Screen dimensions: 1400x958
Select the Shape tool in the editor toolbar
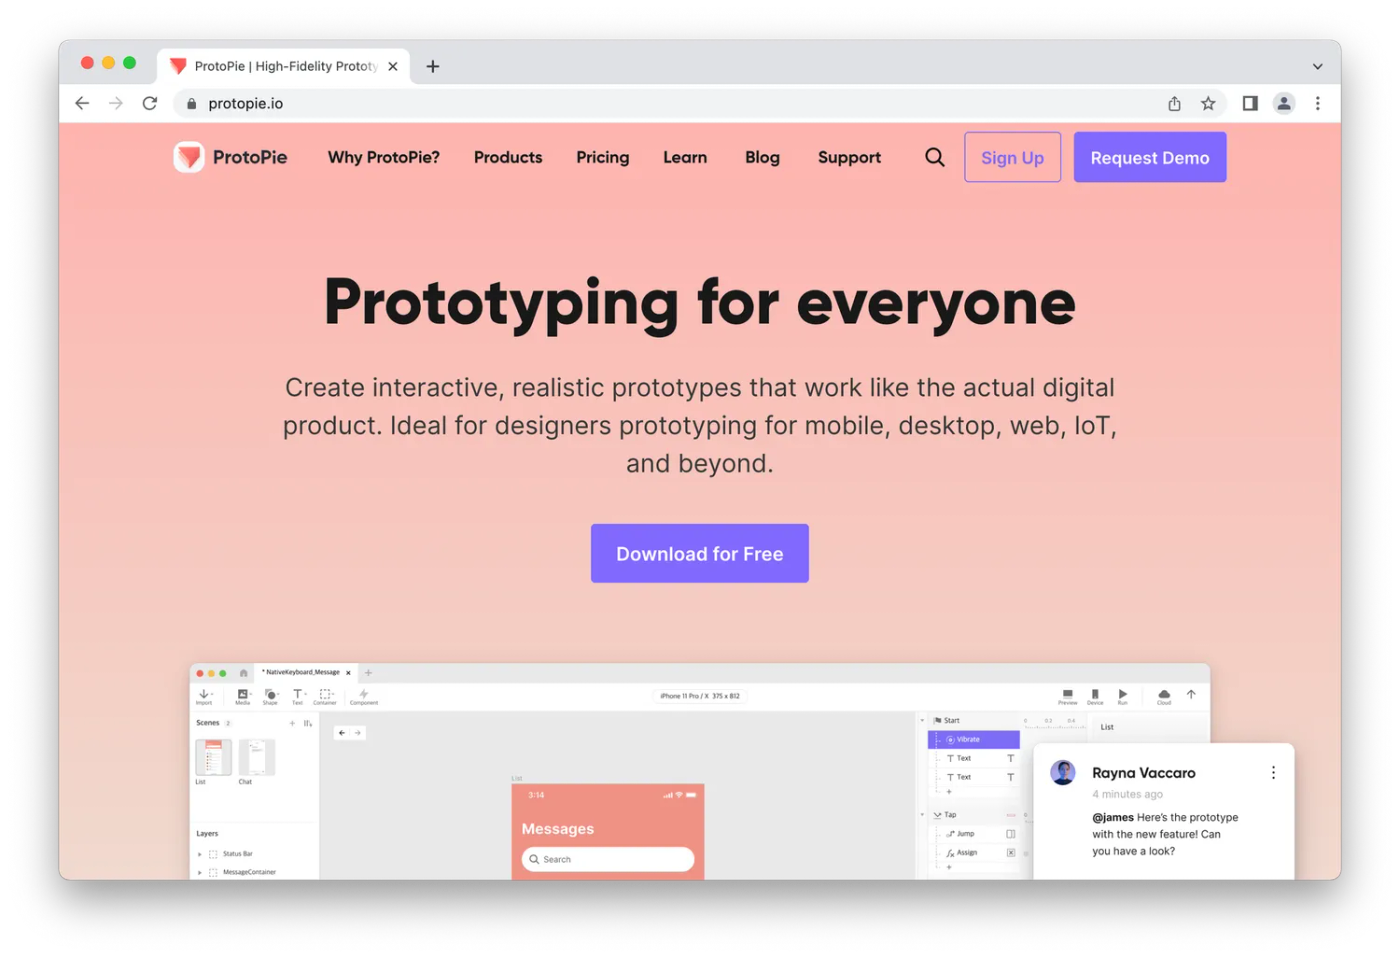(270, 695)
